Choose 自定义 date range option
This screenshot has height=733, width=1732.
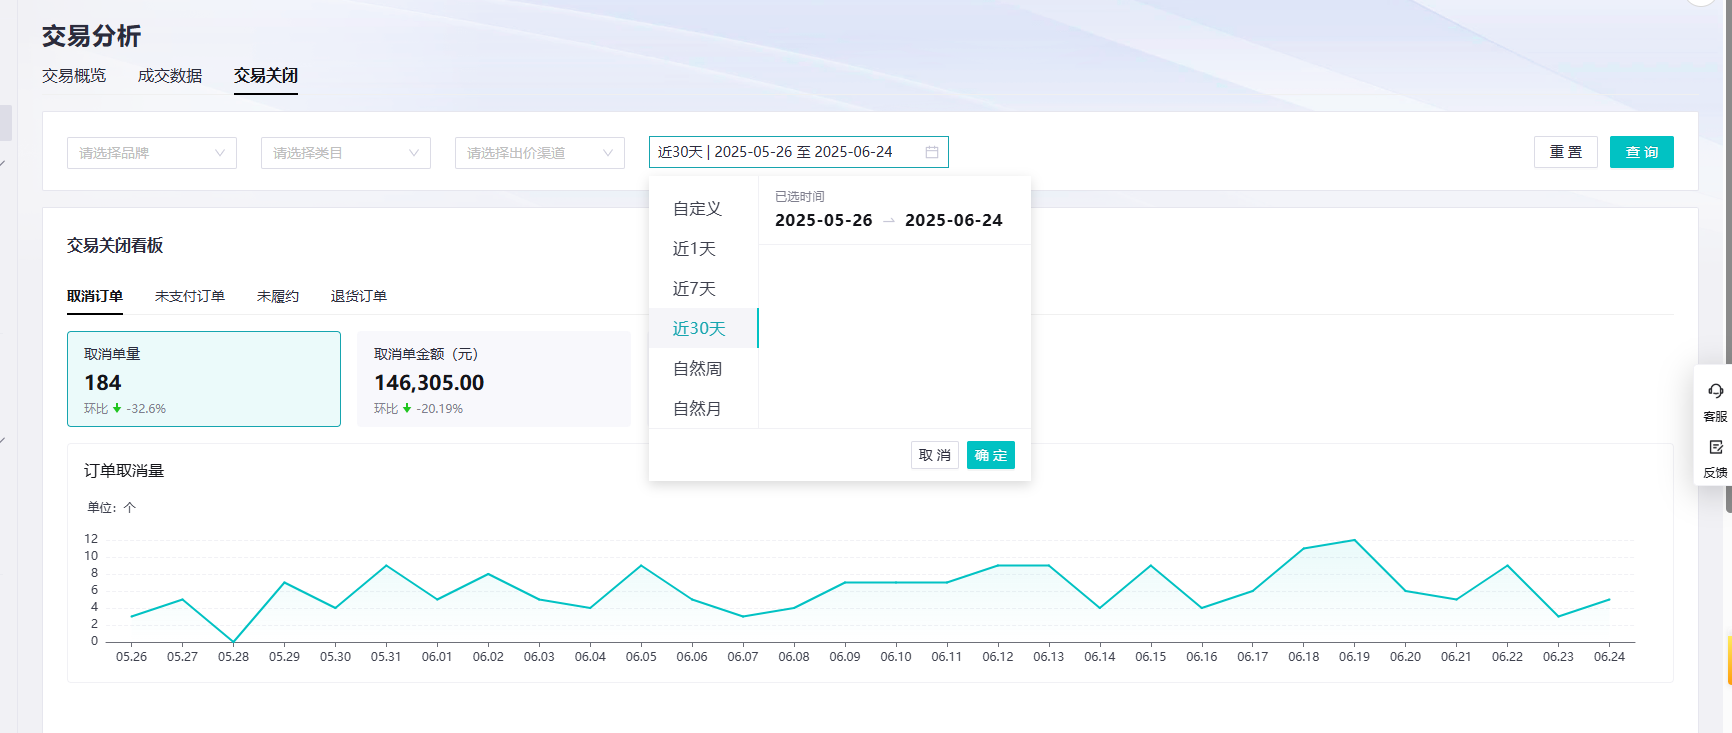click(x=697, y=209)
